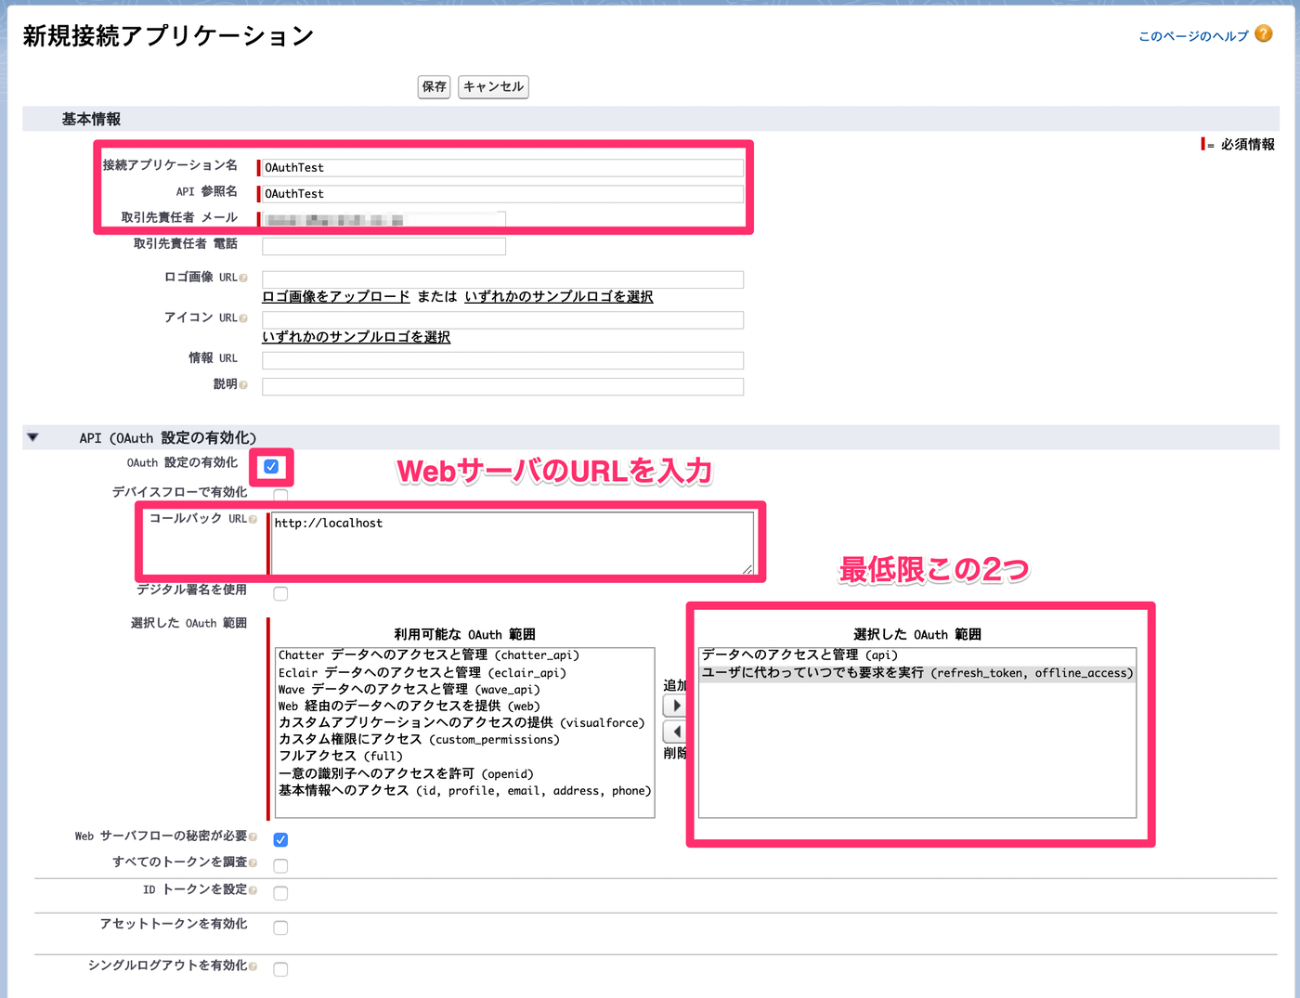This screenshot has height=998, width=1300.
Task: Enable シングルログアウトを有効化 checkbox
Action: point(281,969)
